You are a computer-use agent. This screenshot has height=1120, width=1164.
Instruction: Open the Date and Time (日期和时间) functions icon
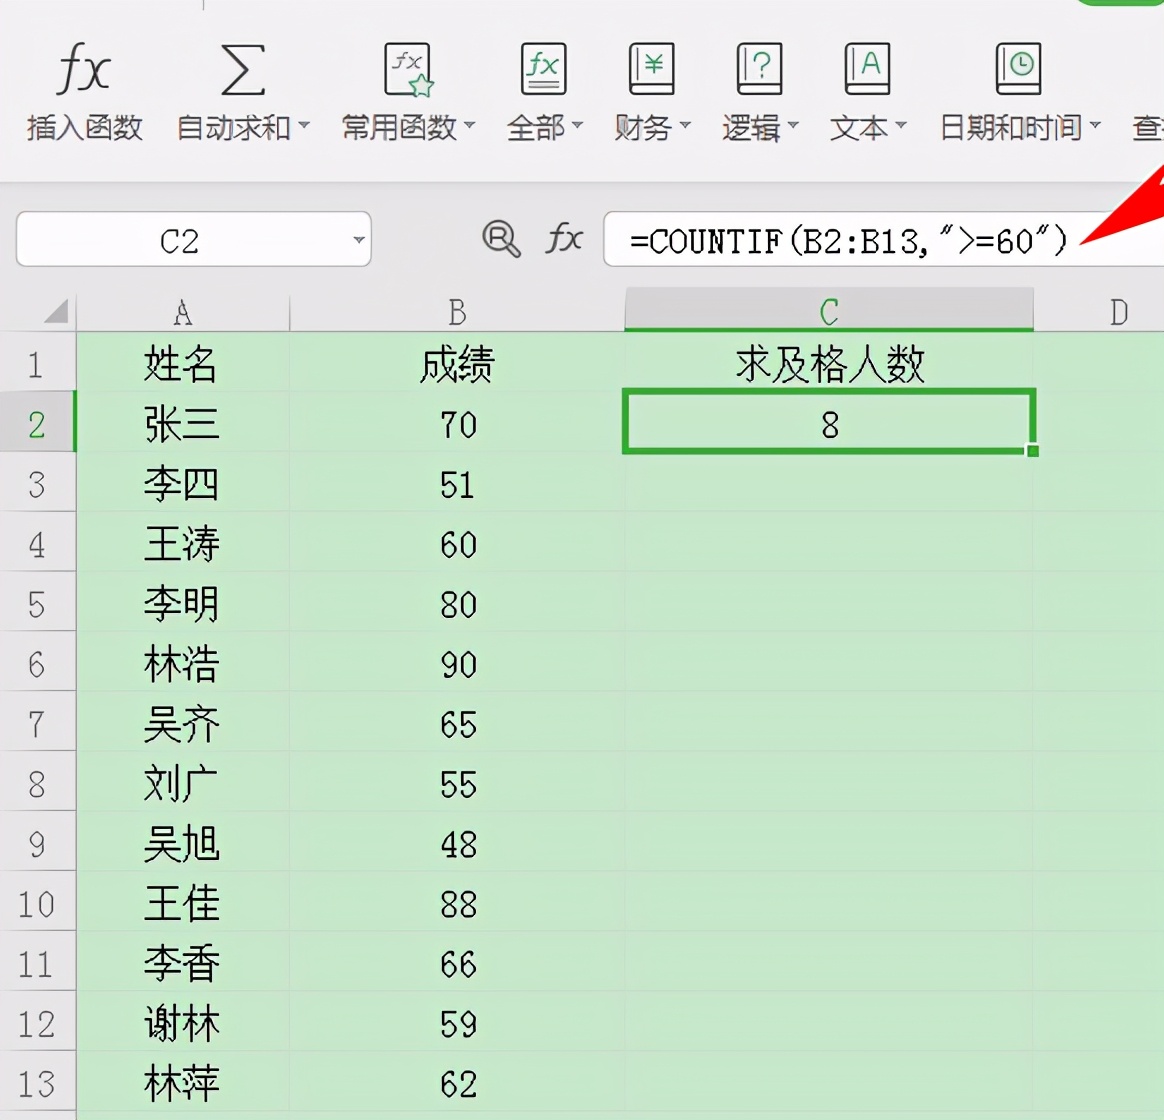1018,69
